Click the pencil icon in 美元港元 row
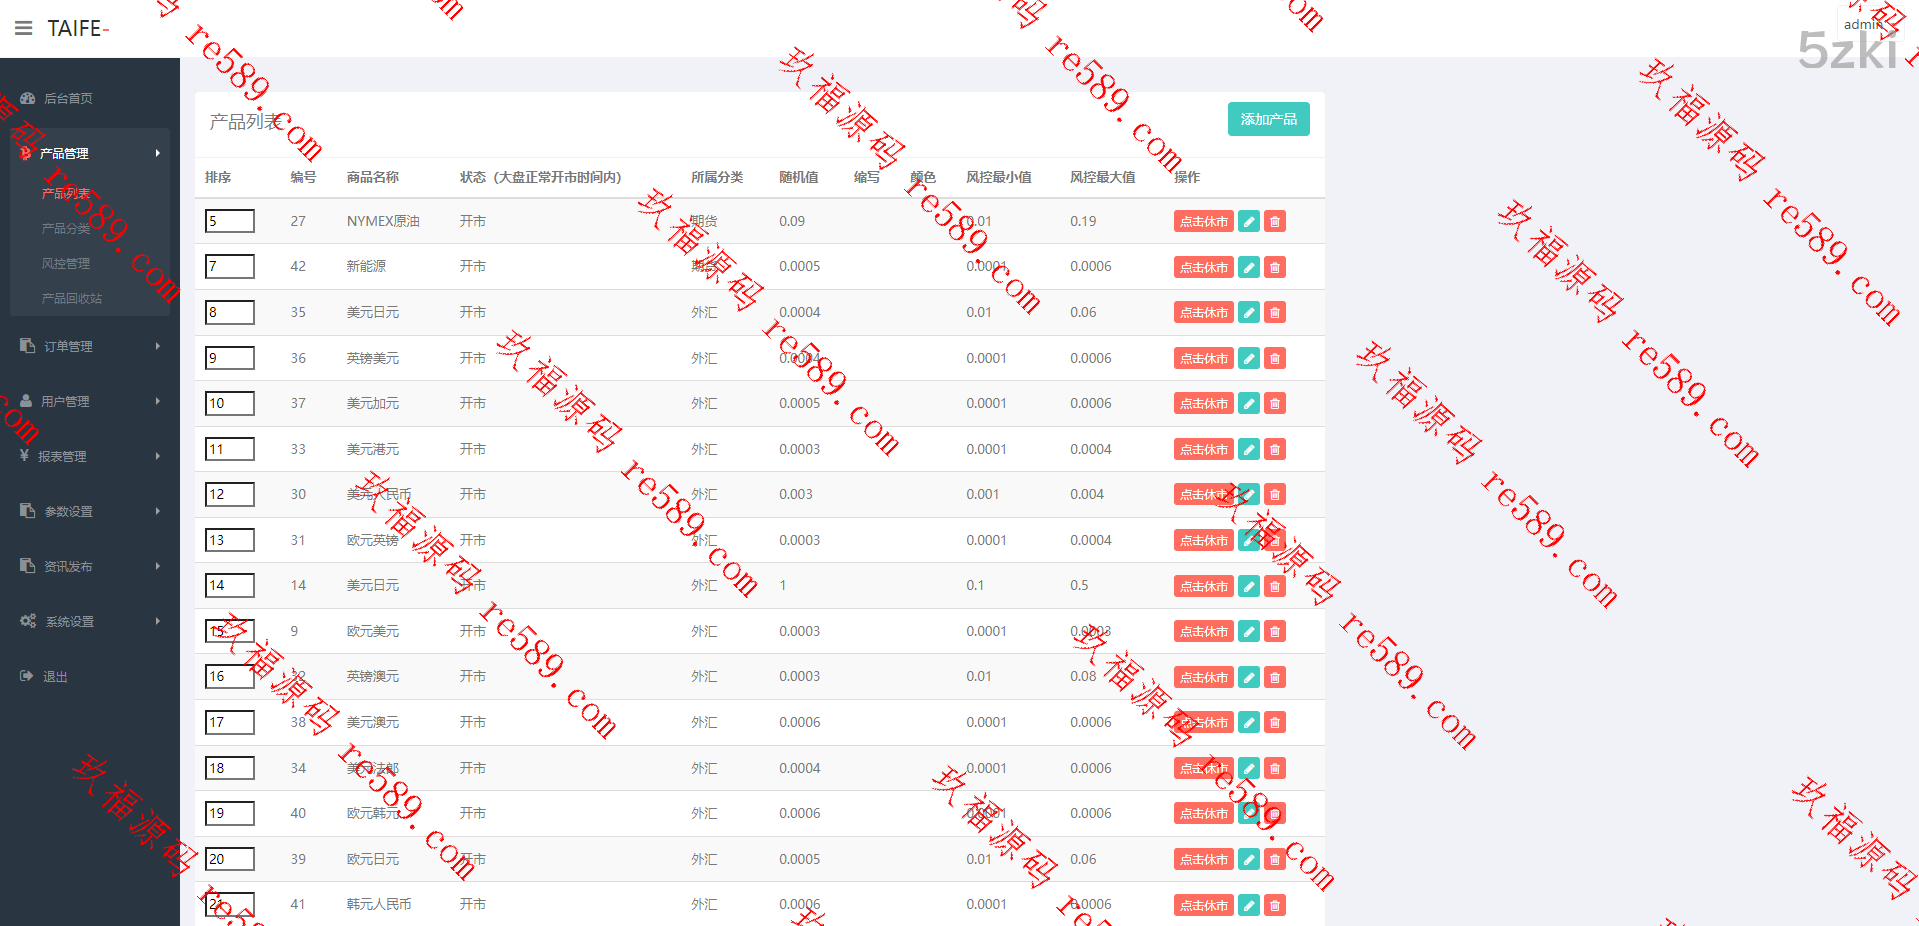The width and height of the screenshot is (1919, 926). tap(1248, 450)
